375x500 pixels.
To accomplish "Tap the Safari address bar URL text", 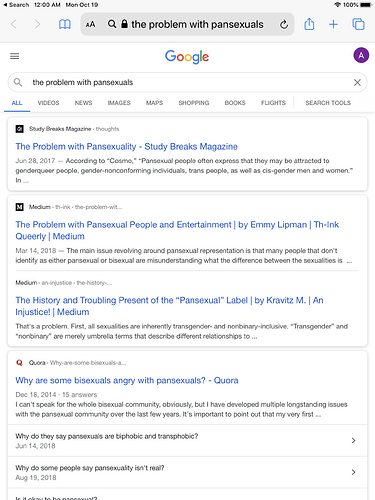I will pyautogui.click(x=197, y=24).
